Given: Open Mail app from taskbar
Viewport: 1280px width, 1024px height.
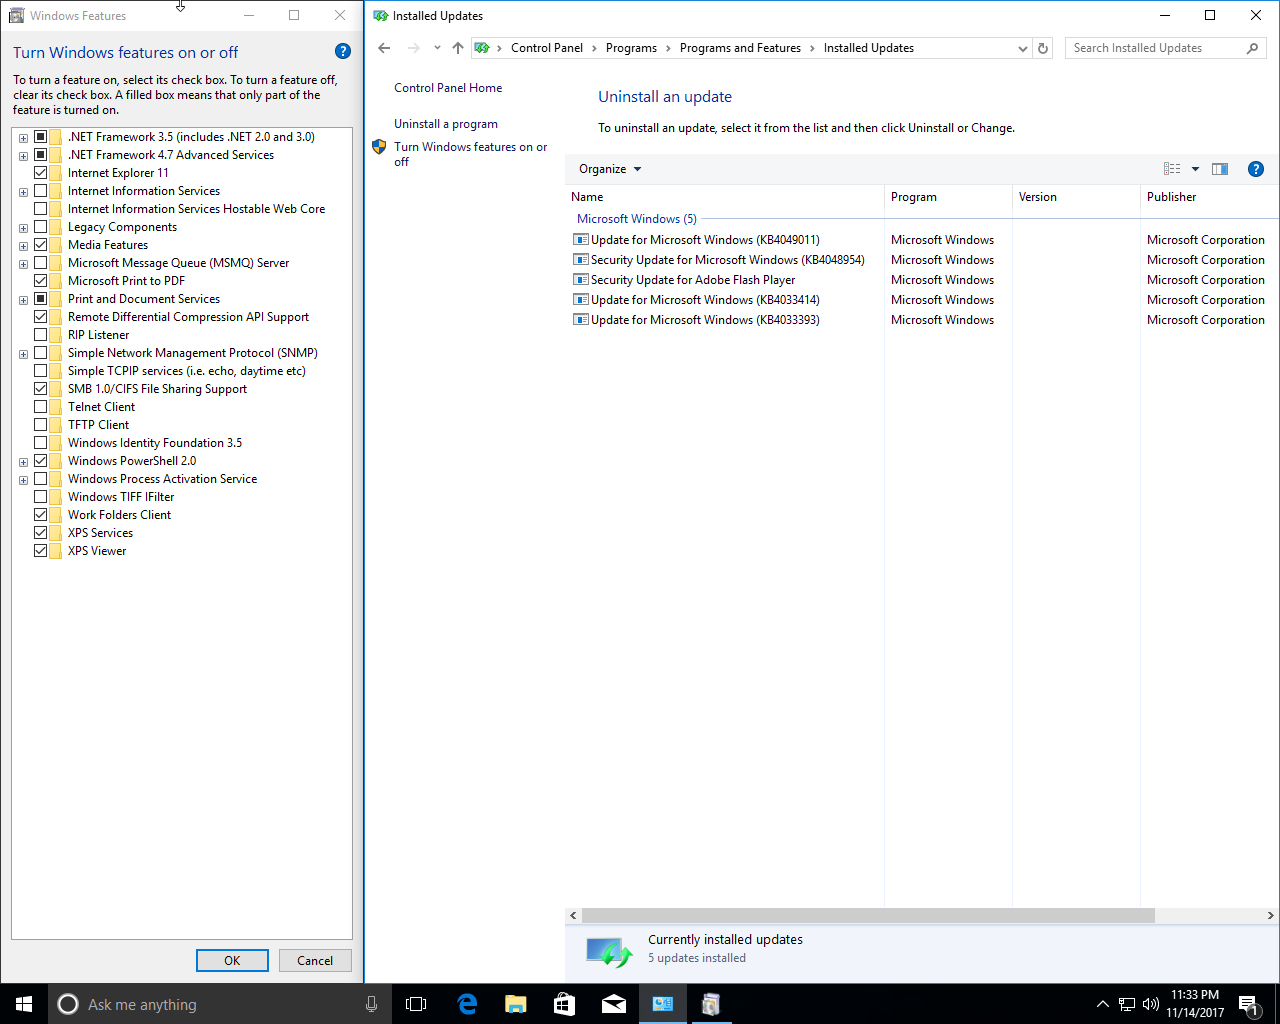Looking at the screenshot, I should click(614, 1004).
